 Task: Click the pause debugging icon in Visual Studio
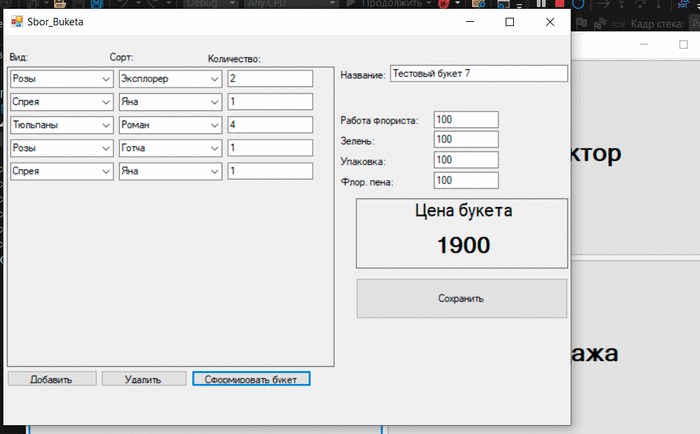click(542, 4)
